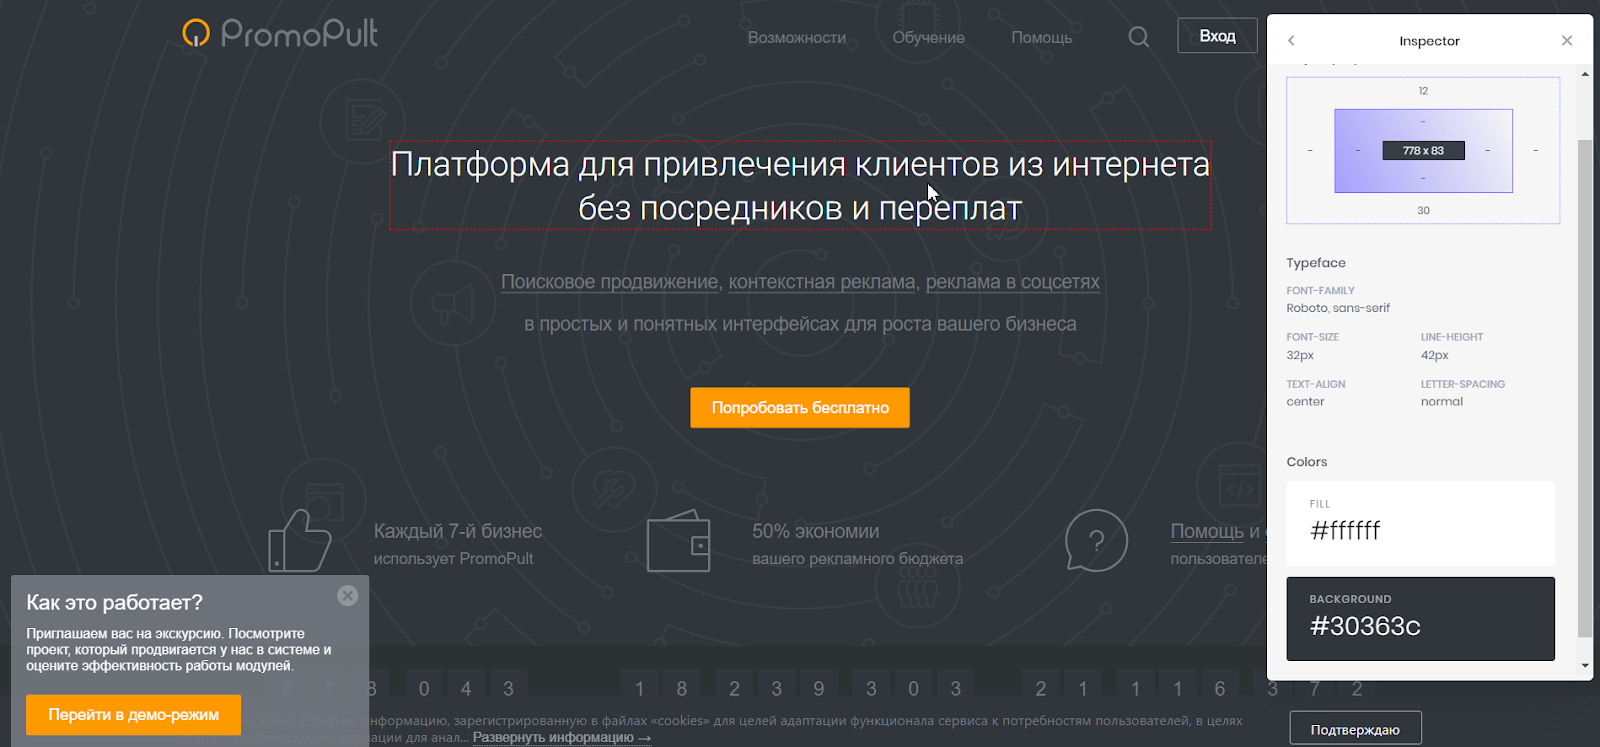Click the 'center' text-align value
Viewport: 1600px width, 747px height.
tap(1305, 402)
